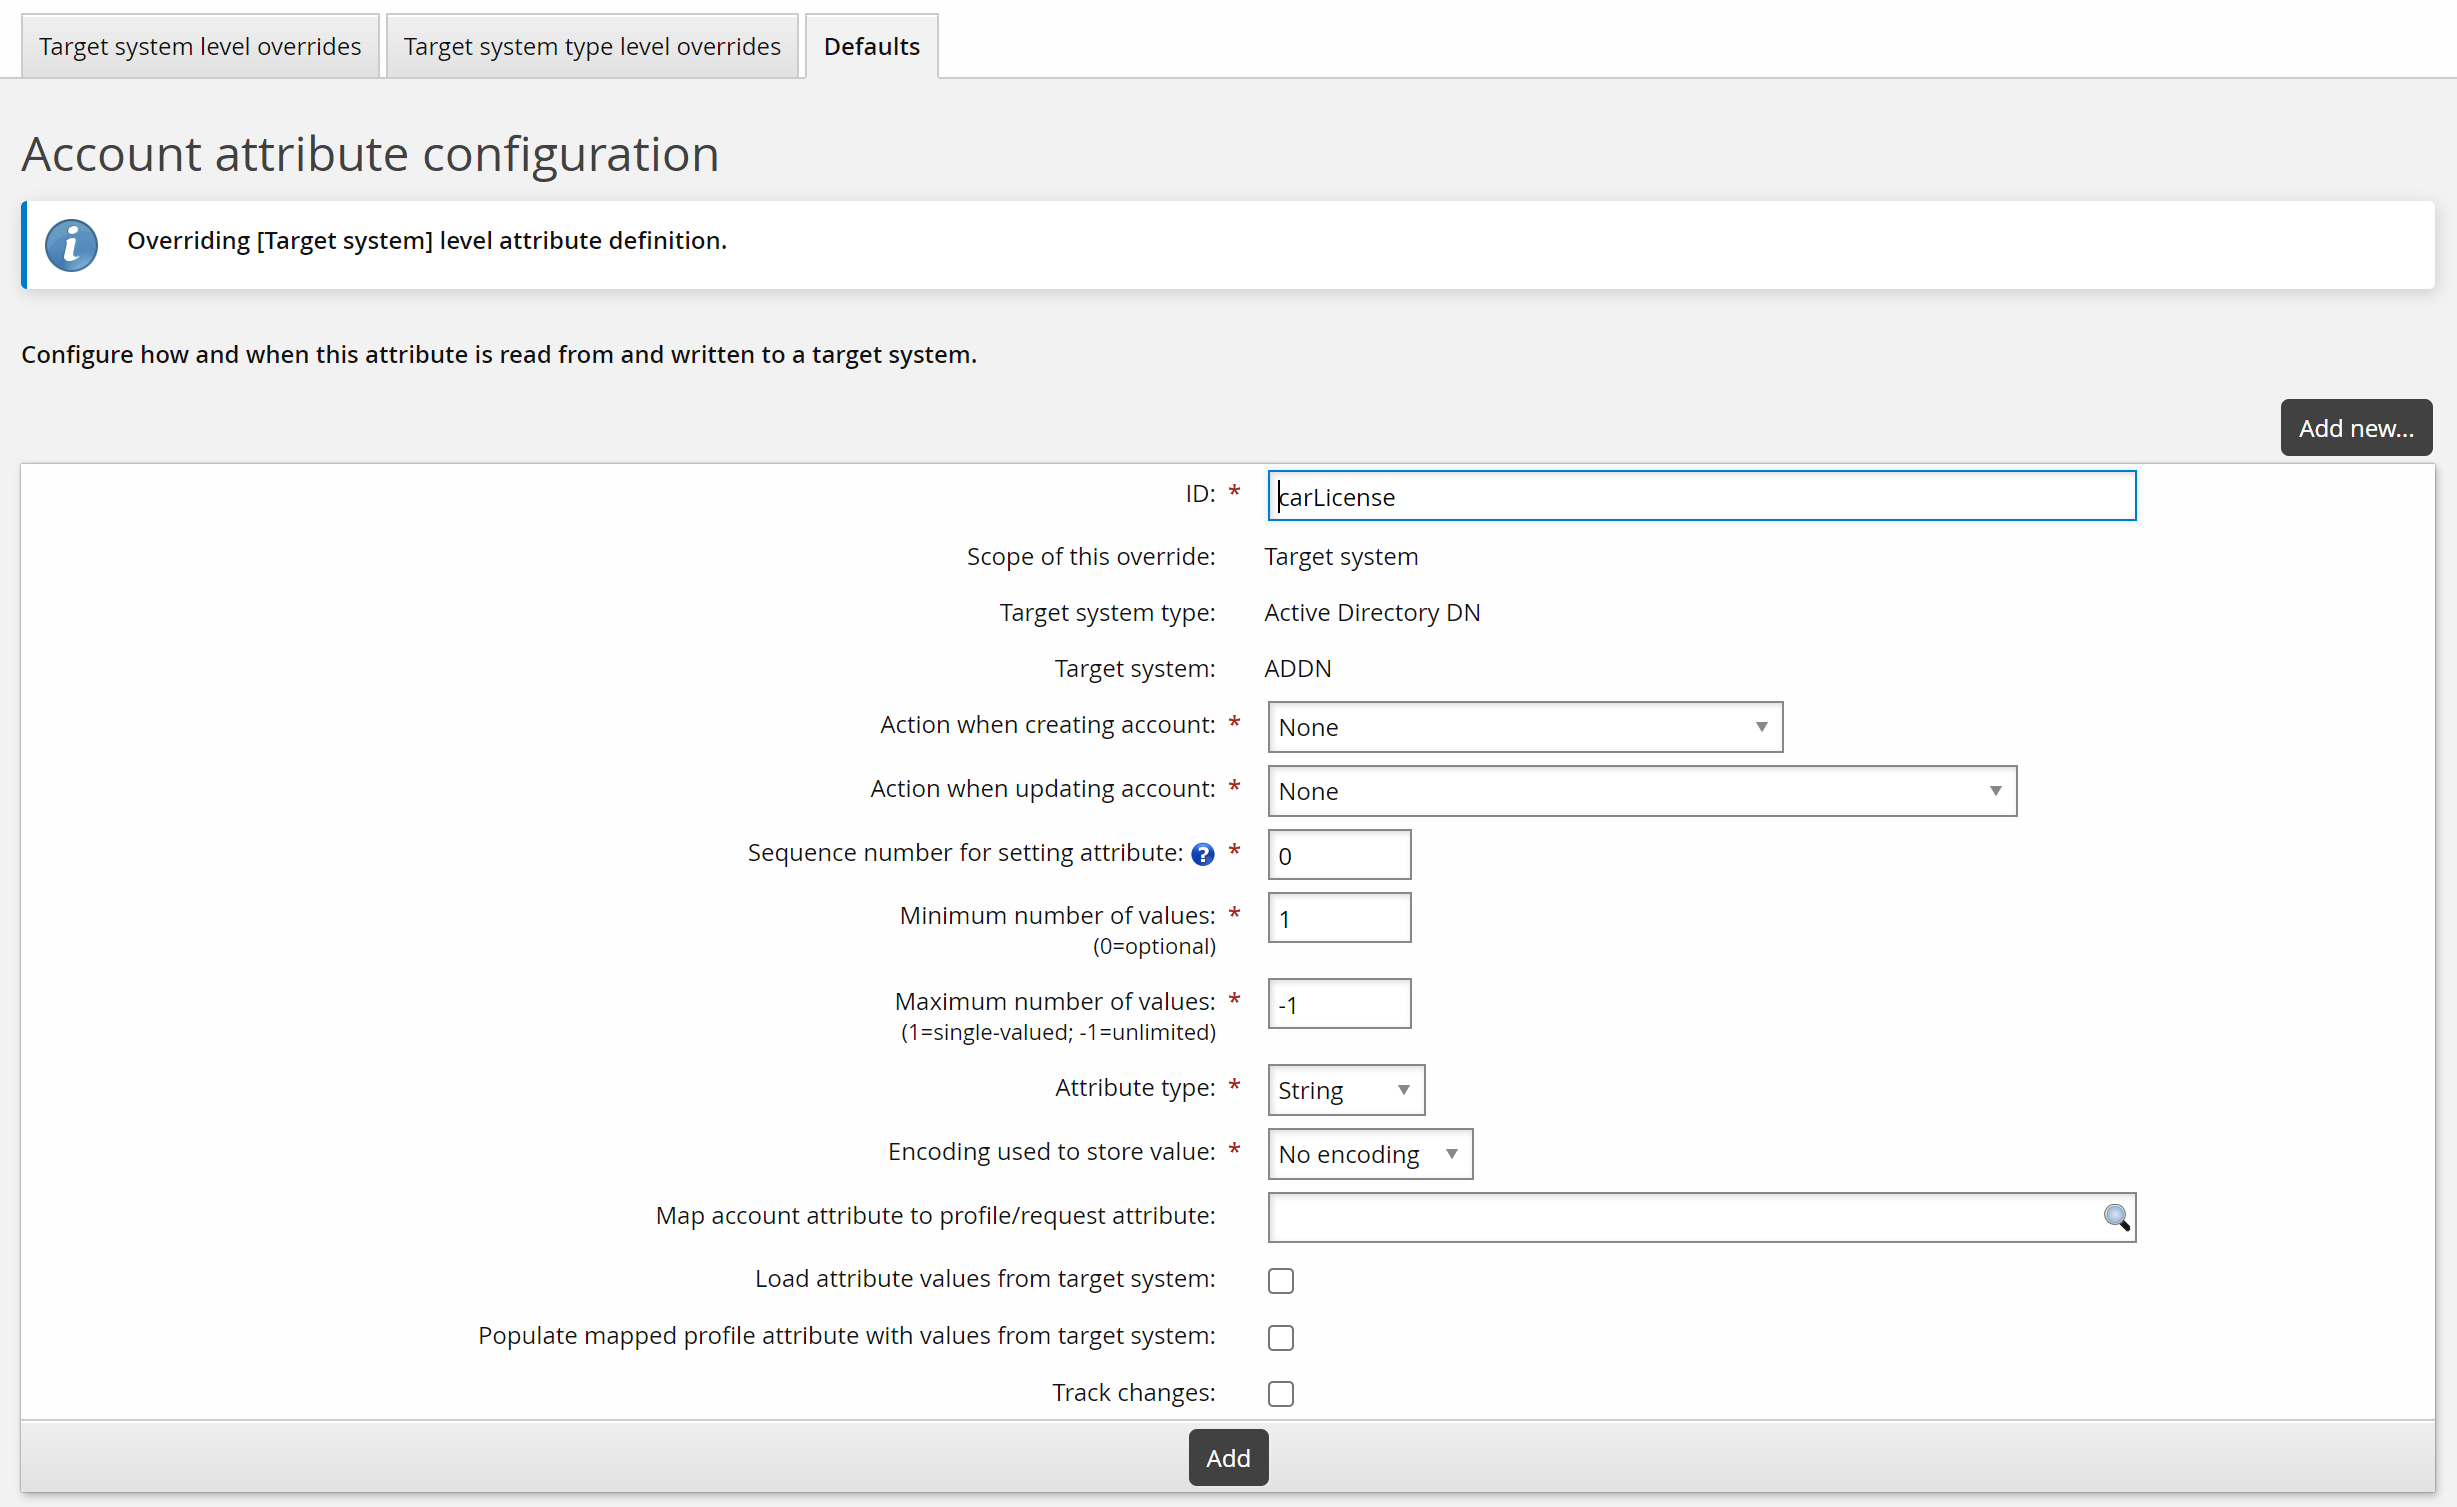Click the sequence number help icon
Screen dimensions: 2457x1507
[1203, 854]
